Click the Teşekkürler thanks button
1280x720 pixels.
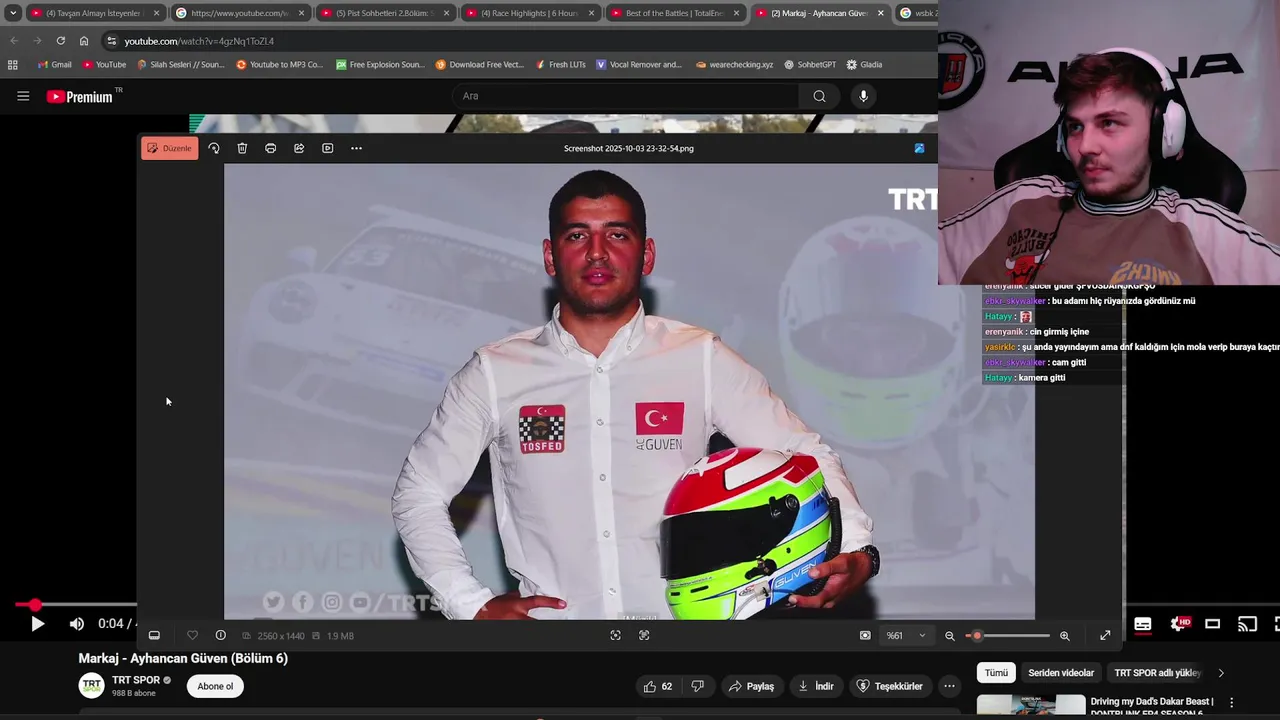coord(890,686)
